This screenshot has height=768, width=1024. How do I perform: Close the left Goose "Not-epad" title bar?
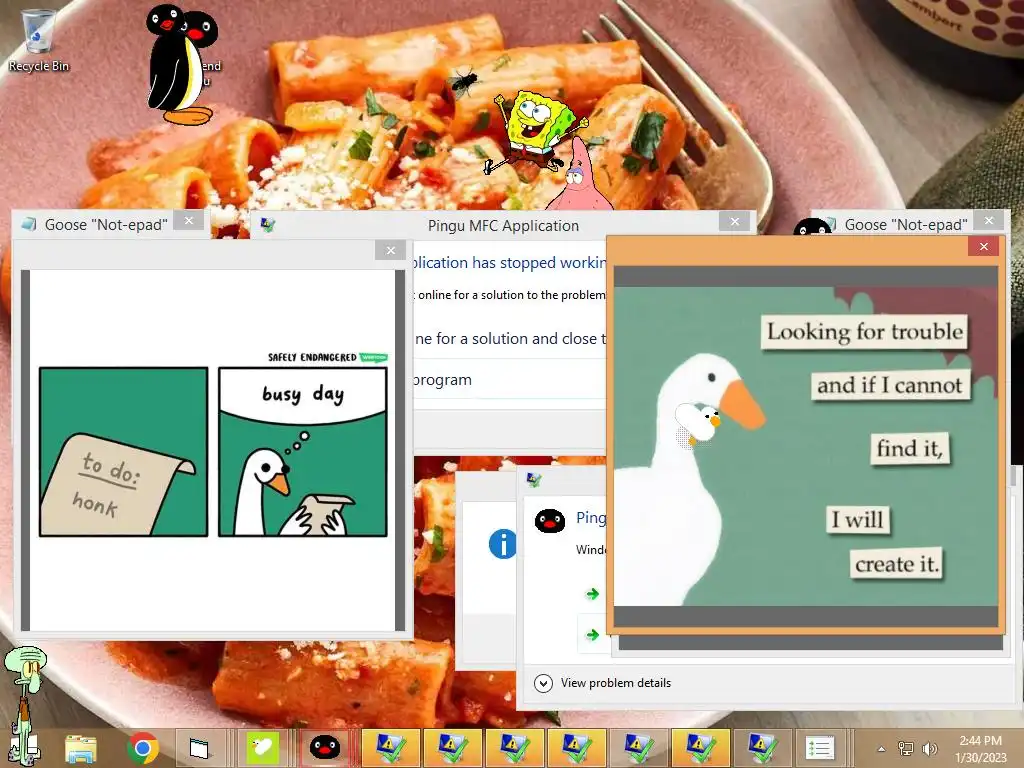(x=189, y=221)
